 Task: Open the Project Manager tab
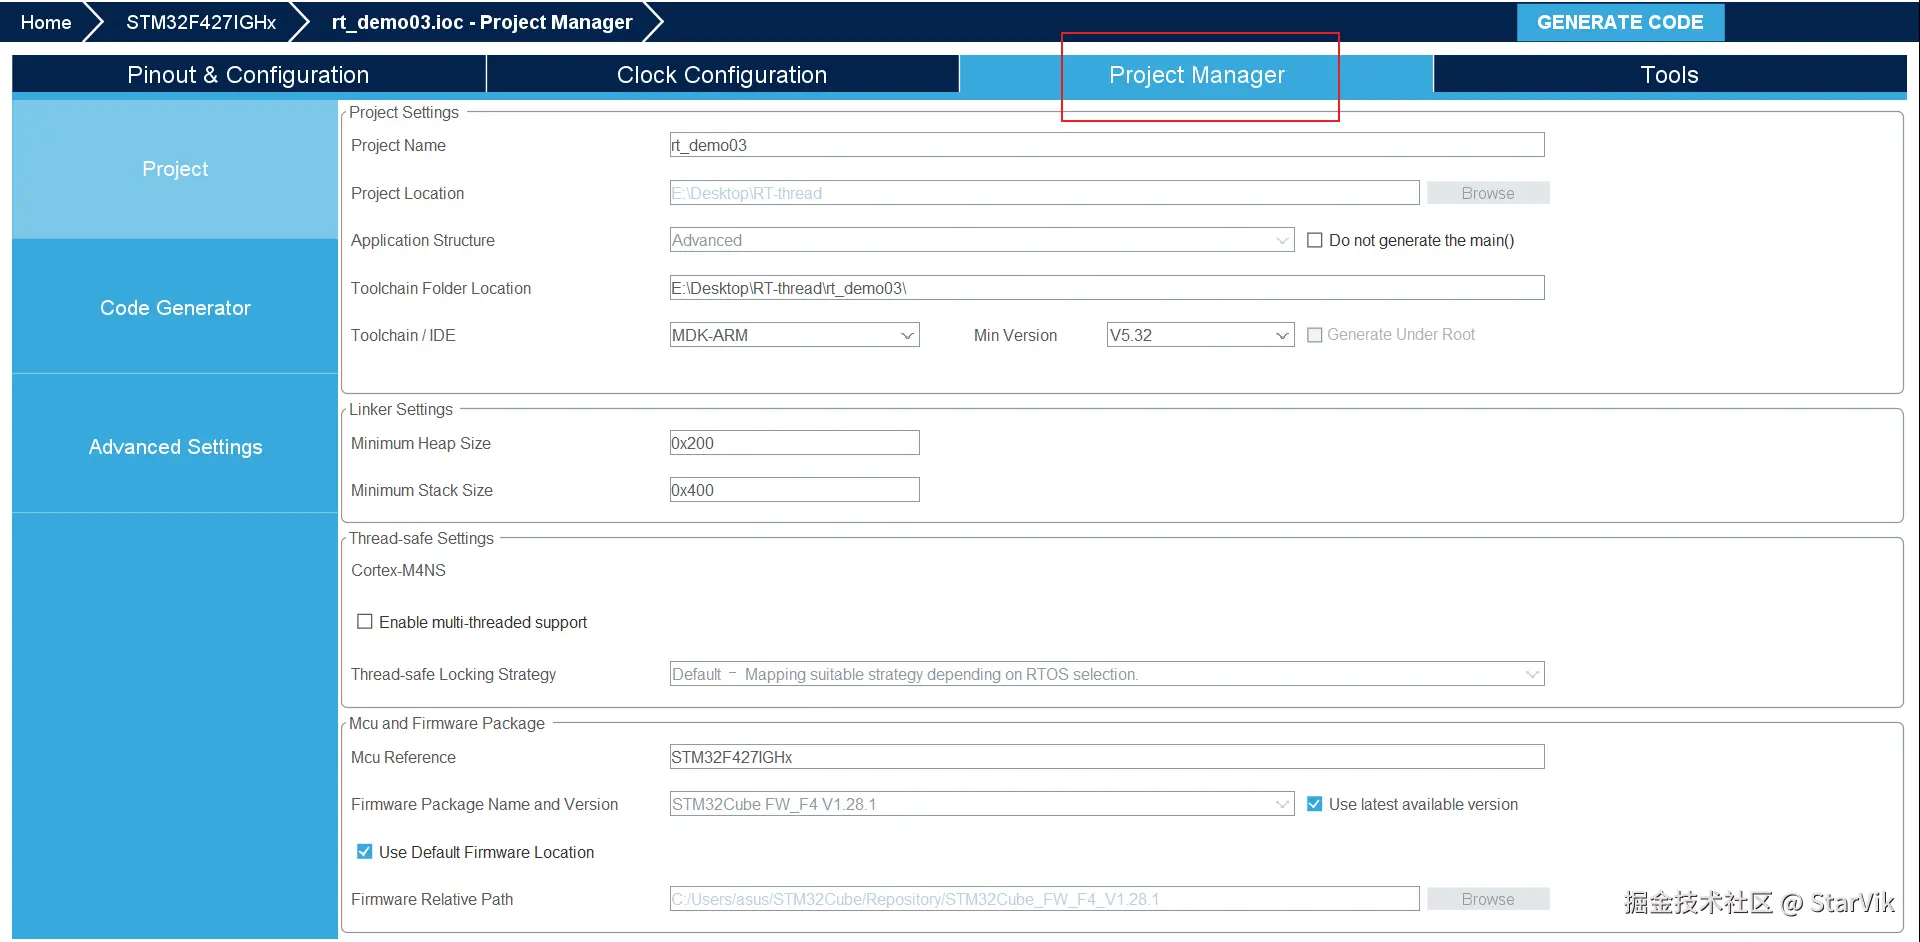1196,75
